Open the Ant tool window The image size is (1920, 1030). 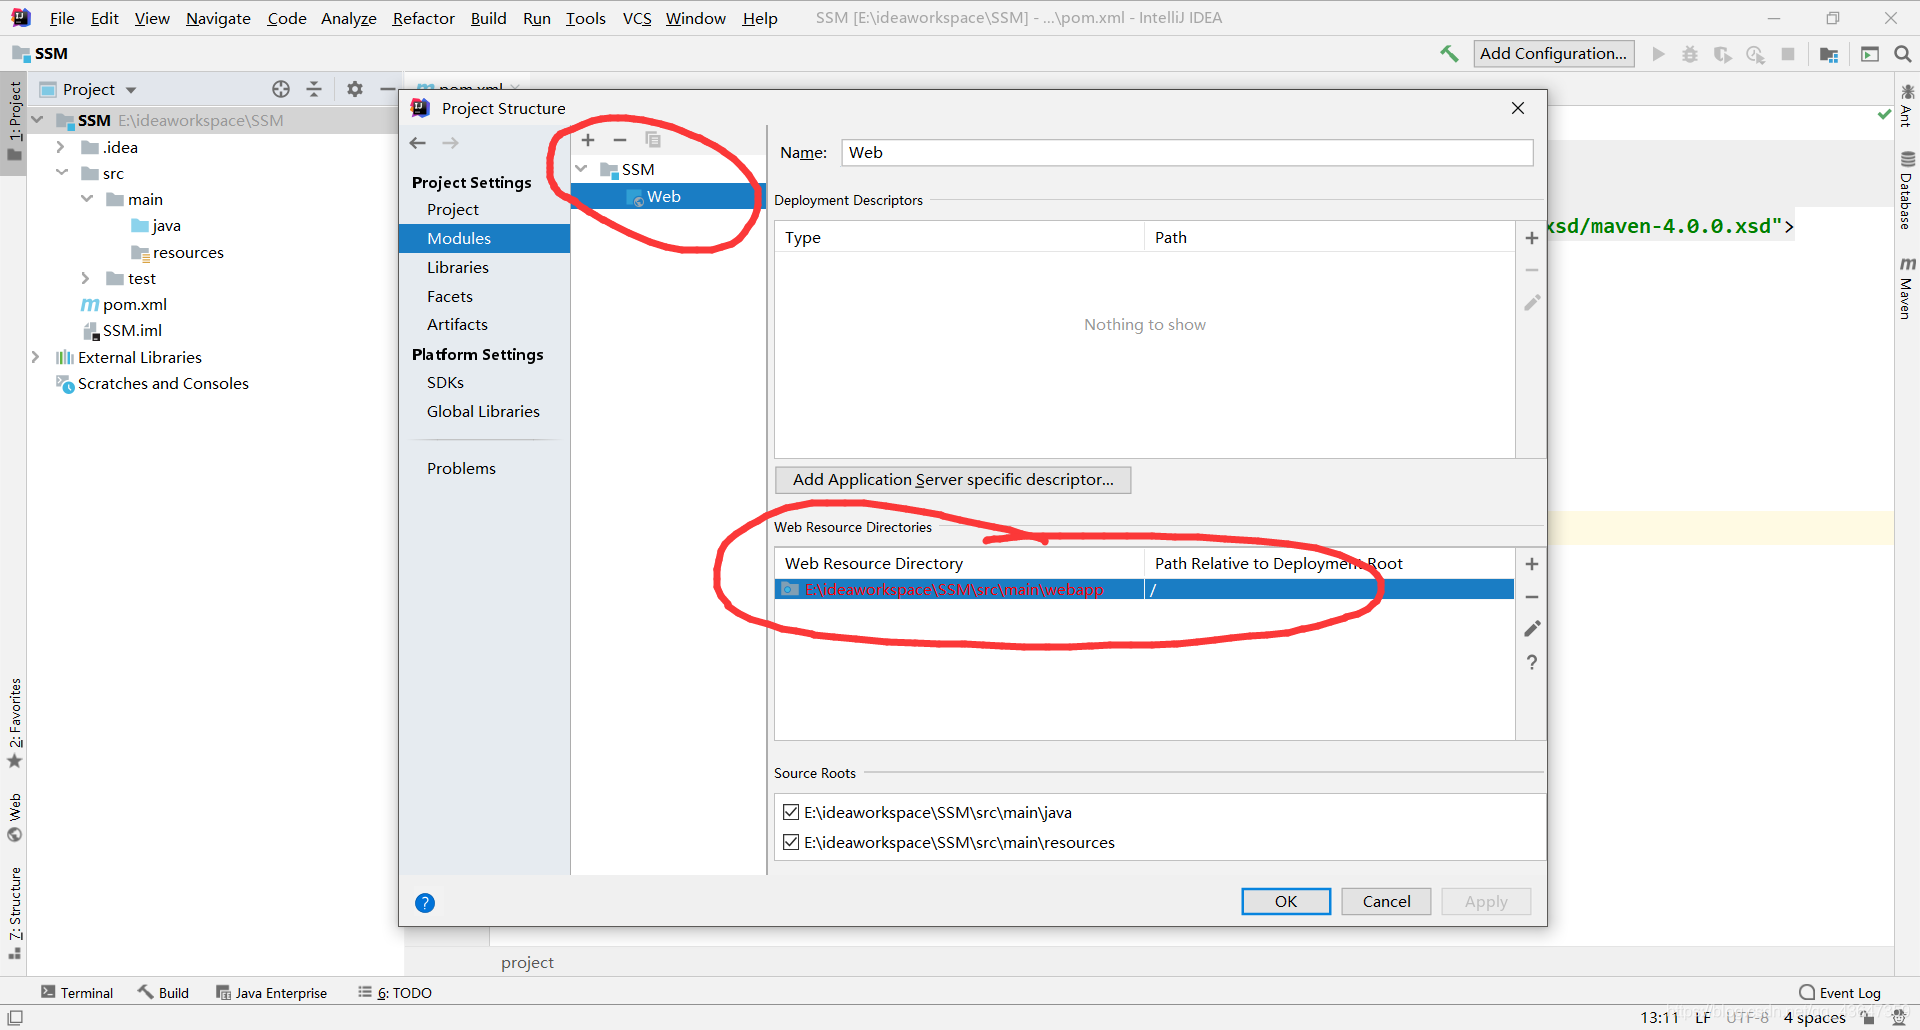pos(1907,105)
